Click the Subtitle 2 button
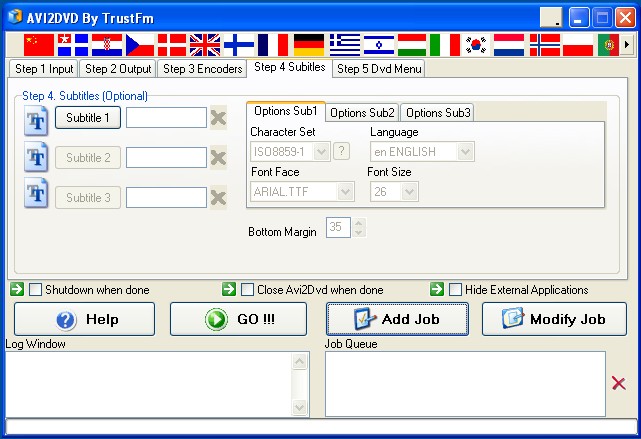The height and width of the screenshot is (439, 641). (88, 157)
